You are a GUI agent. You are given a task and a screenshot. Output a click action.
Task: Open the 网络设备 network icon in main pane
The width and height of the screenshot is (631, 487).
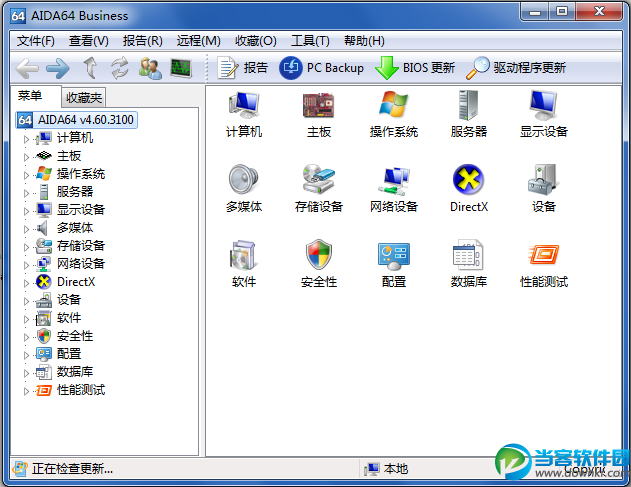394,180
